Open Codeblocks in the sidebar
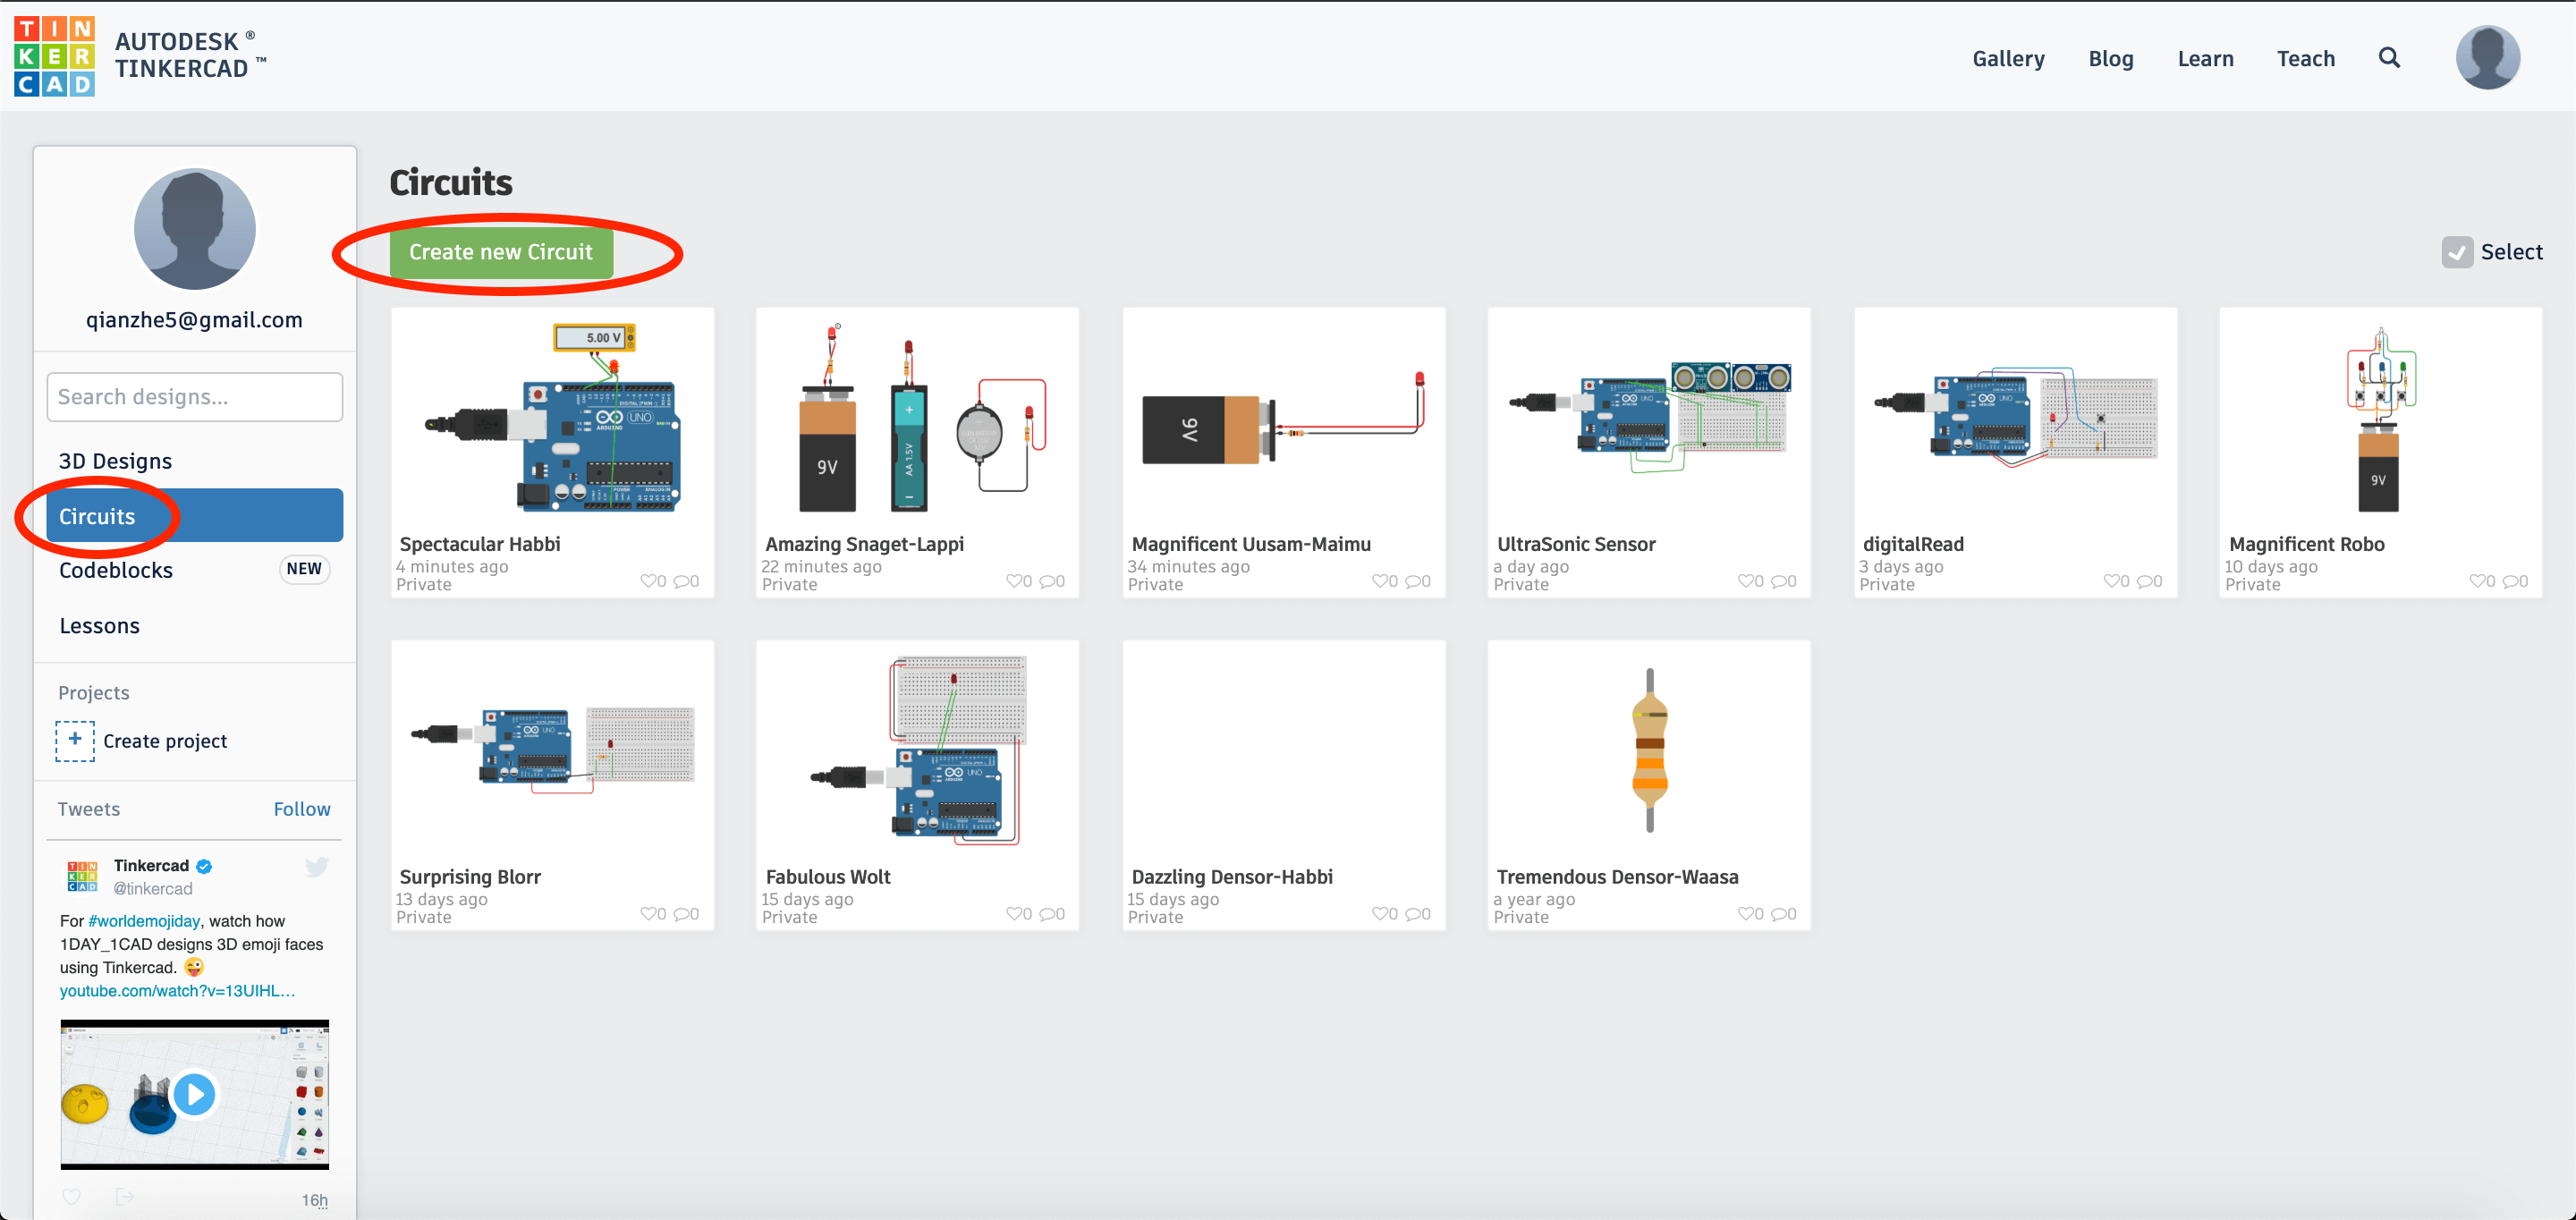Screen dimensions: 2576x1220 [x=116, y=570]
